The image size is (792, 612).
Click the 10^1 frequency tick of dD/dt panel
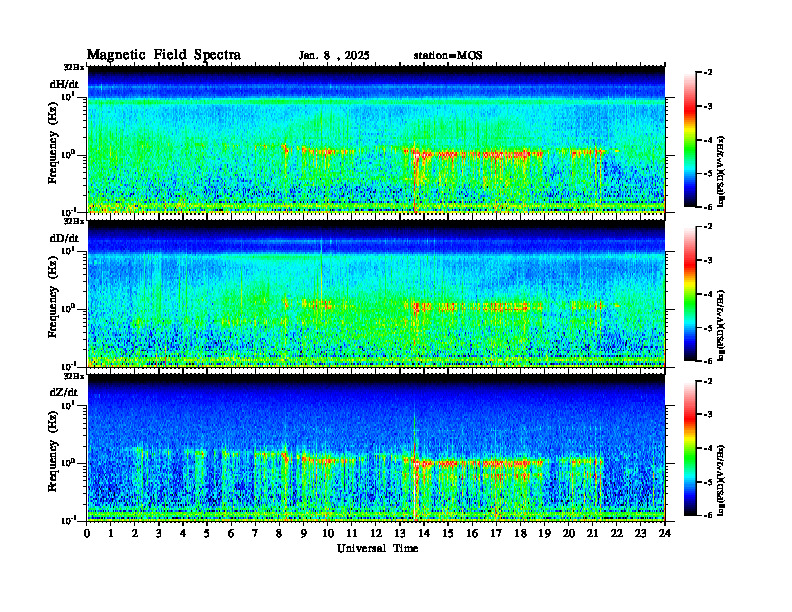[x=68, y=250]
